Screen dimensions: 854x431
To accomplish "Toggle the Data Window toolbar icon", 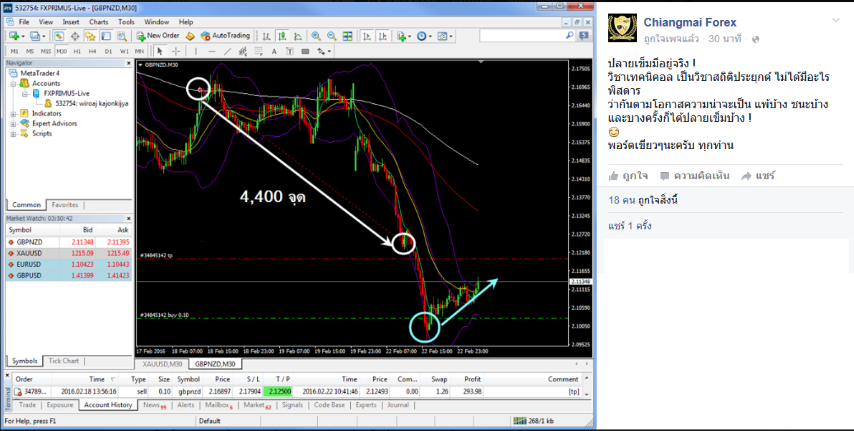I will click(75, 36).
